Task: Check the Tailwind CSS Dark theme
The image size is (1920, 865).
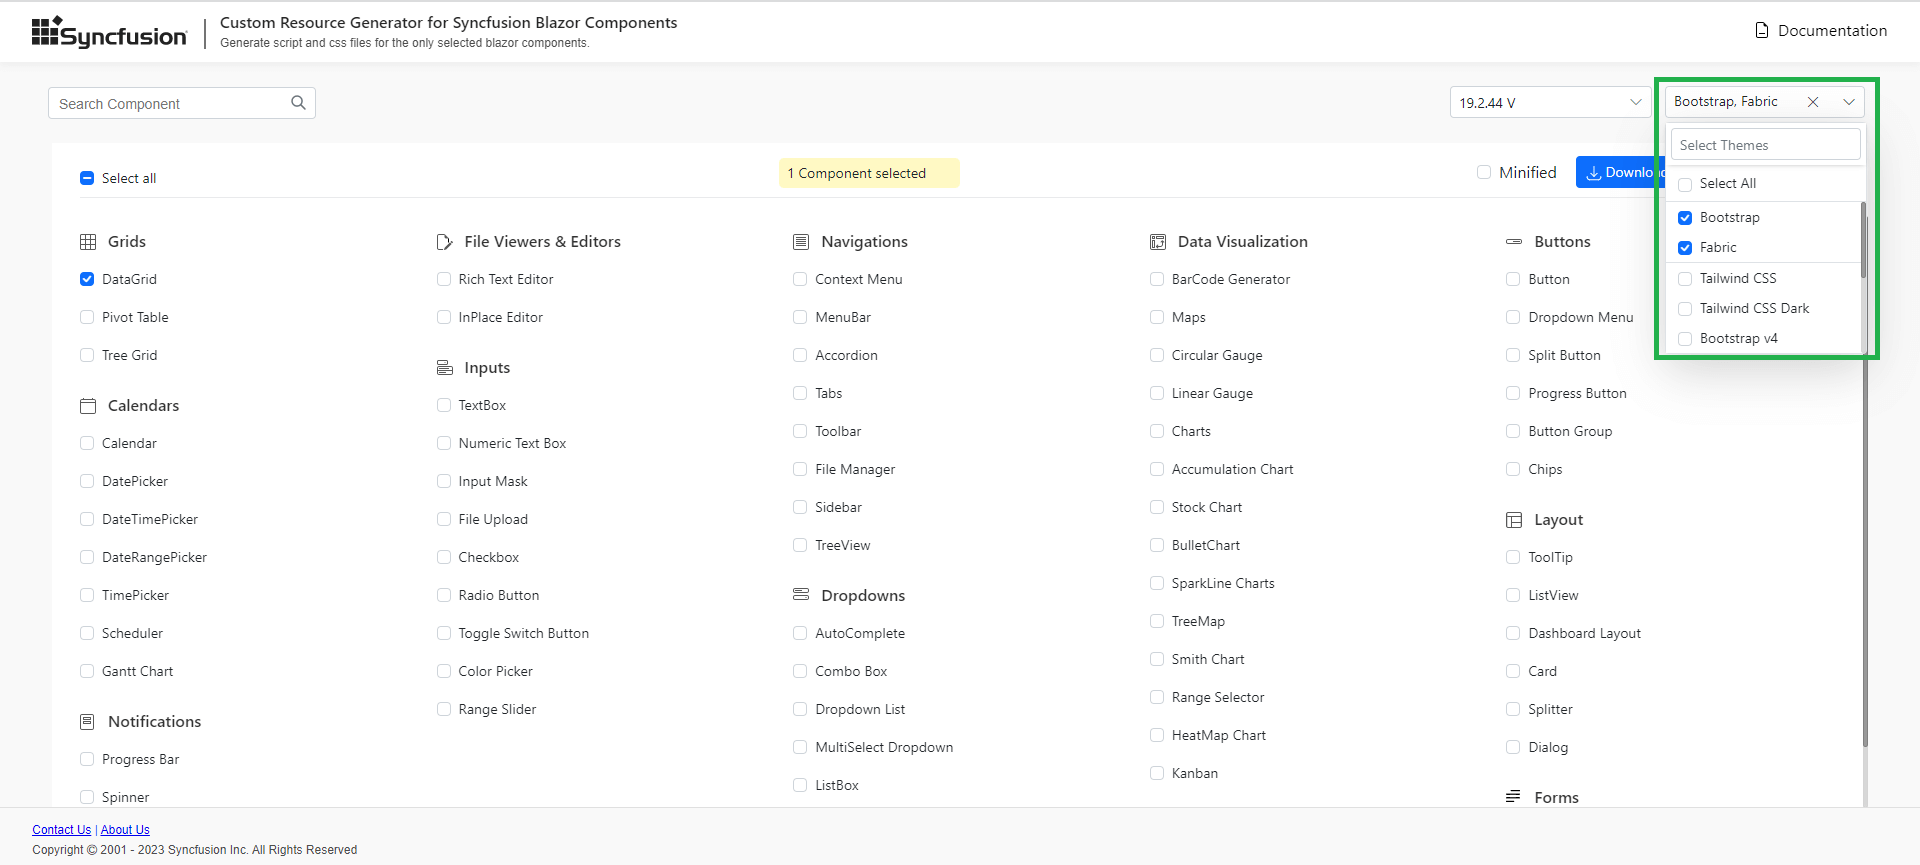Action: pyautogui.click(x=1685, y=309)
